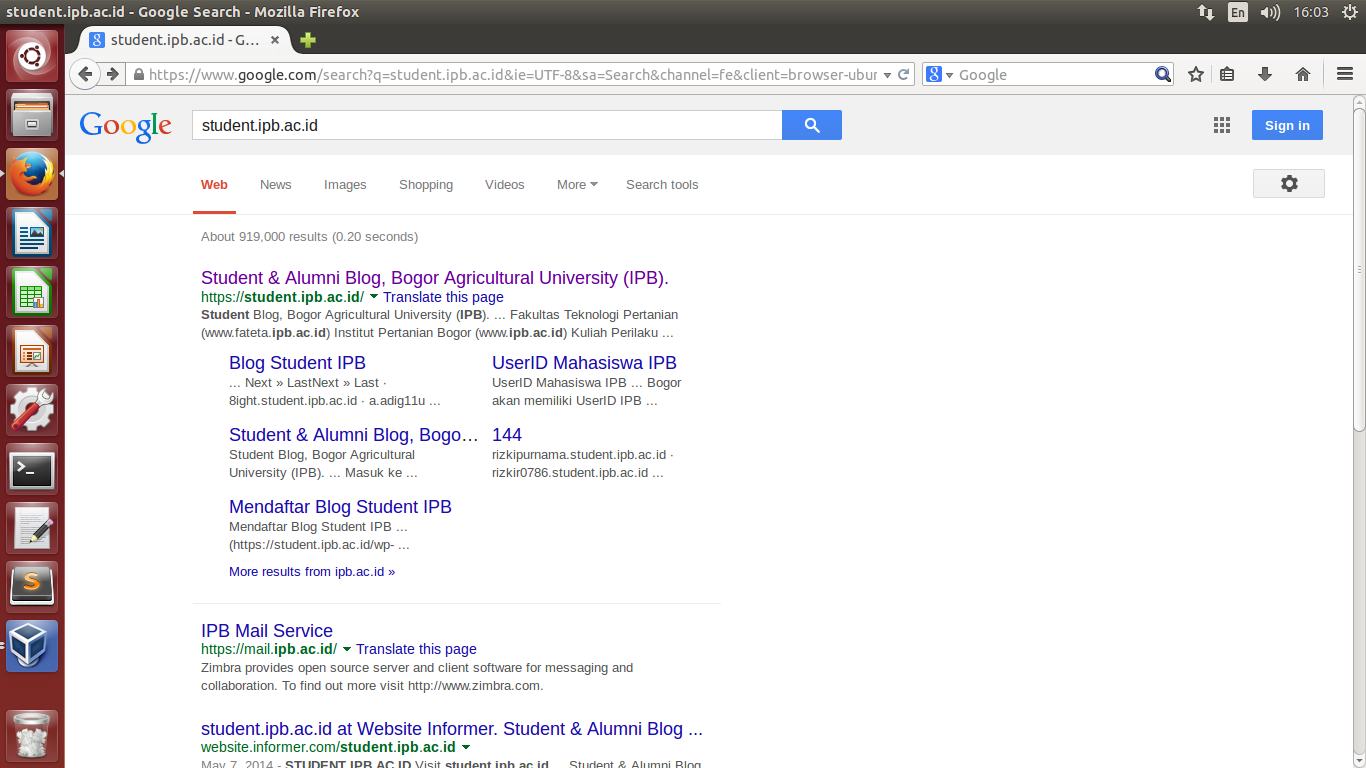1366x768 pixels.
Task: Expand options arrow for mail.ipb.ac.id result
Action: click(347, 649)
